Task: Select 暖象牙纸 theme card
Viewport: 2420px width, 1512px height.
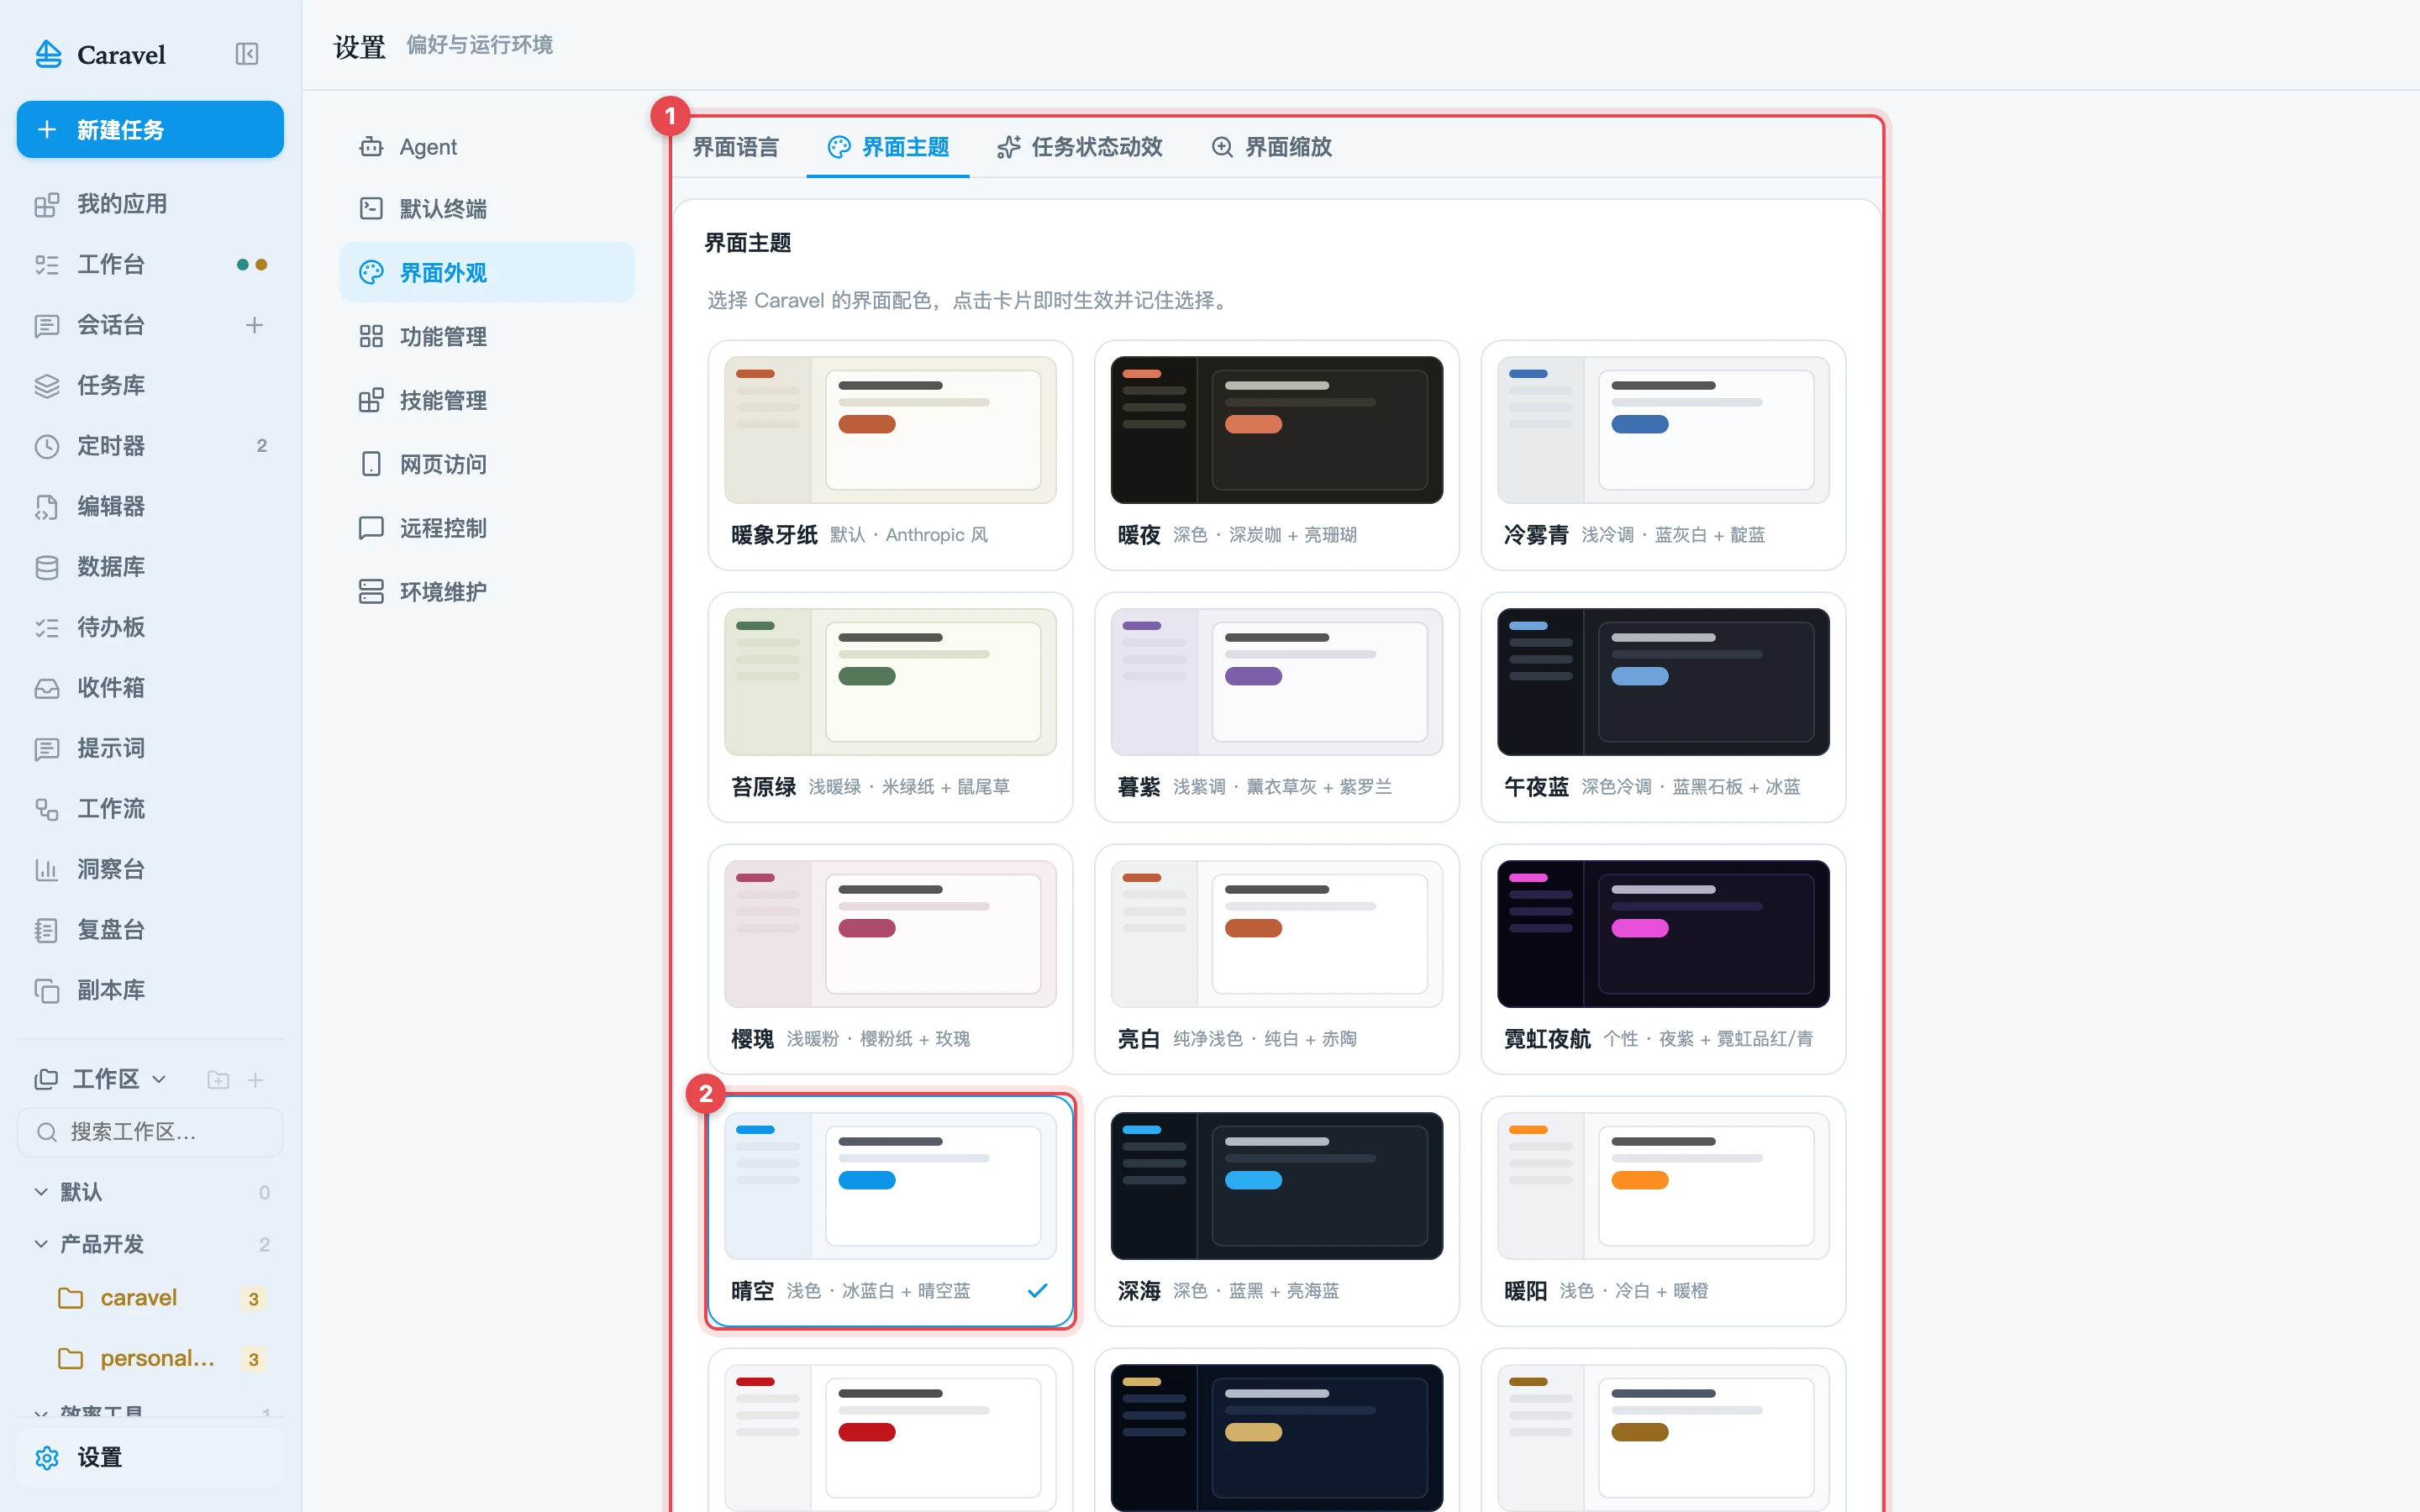Action: coord(890,456)
